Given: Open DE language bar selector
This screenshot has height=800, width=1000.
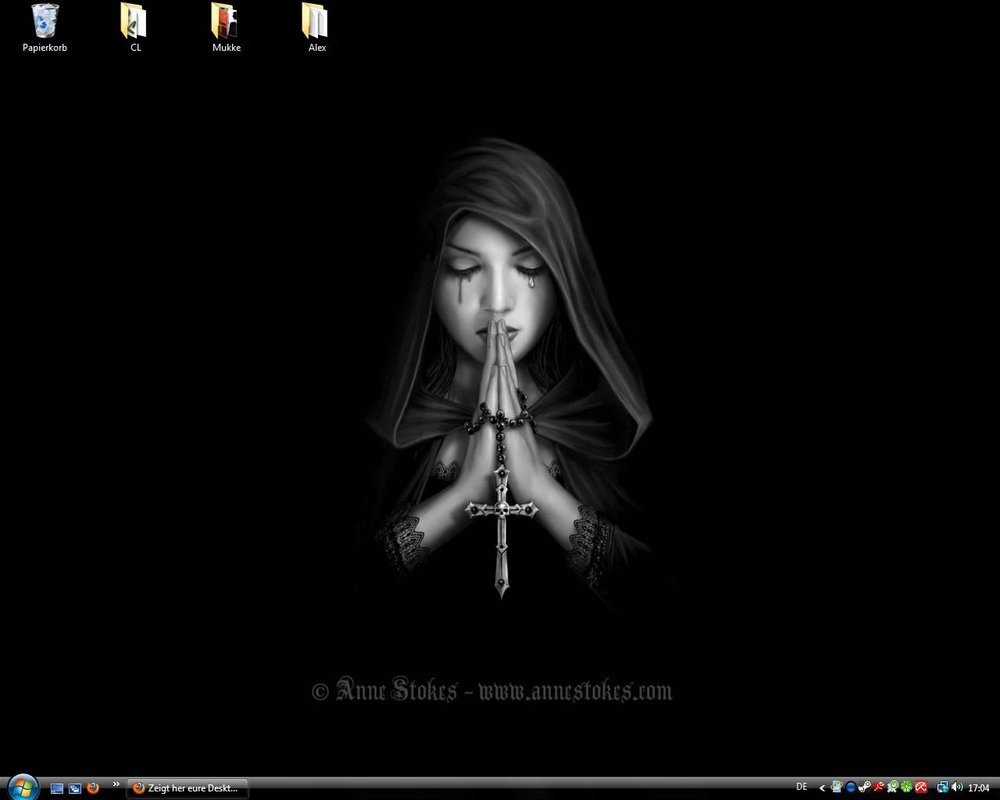Looking at the screenshot, I should (x=801, y=787).
